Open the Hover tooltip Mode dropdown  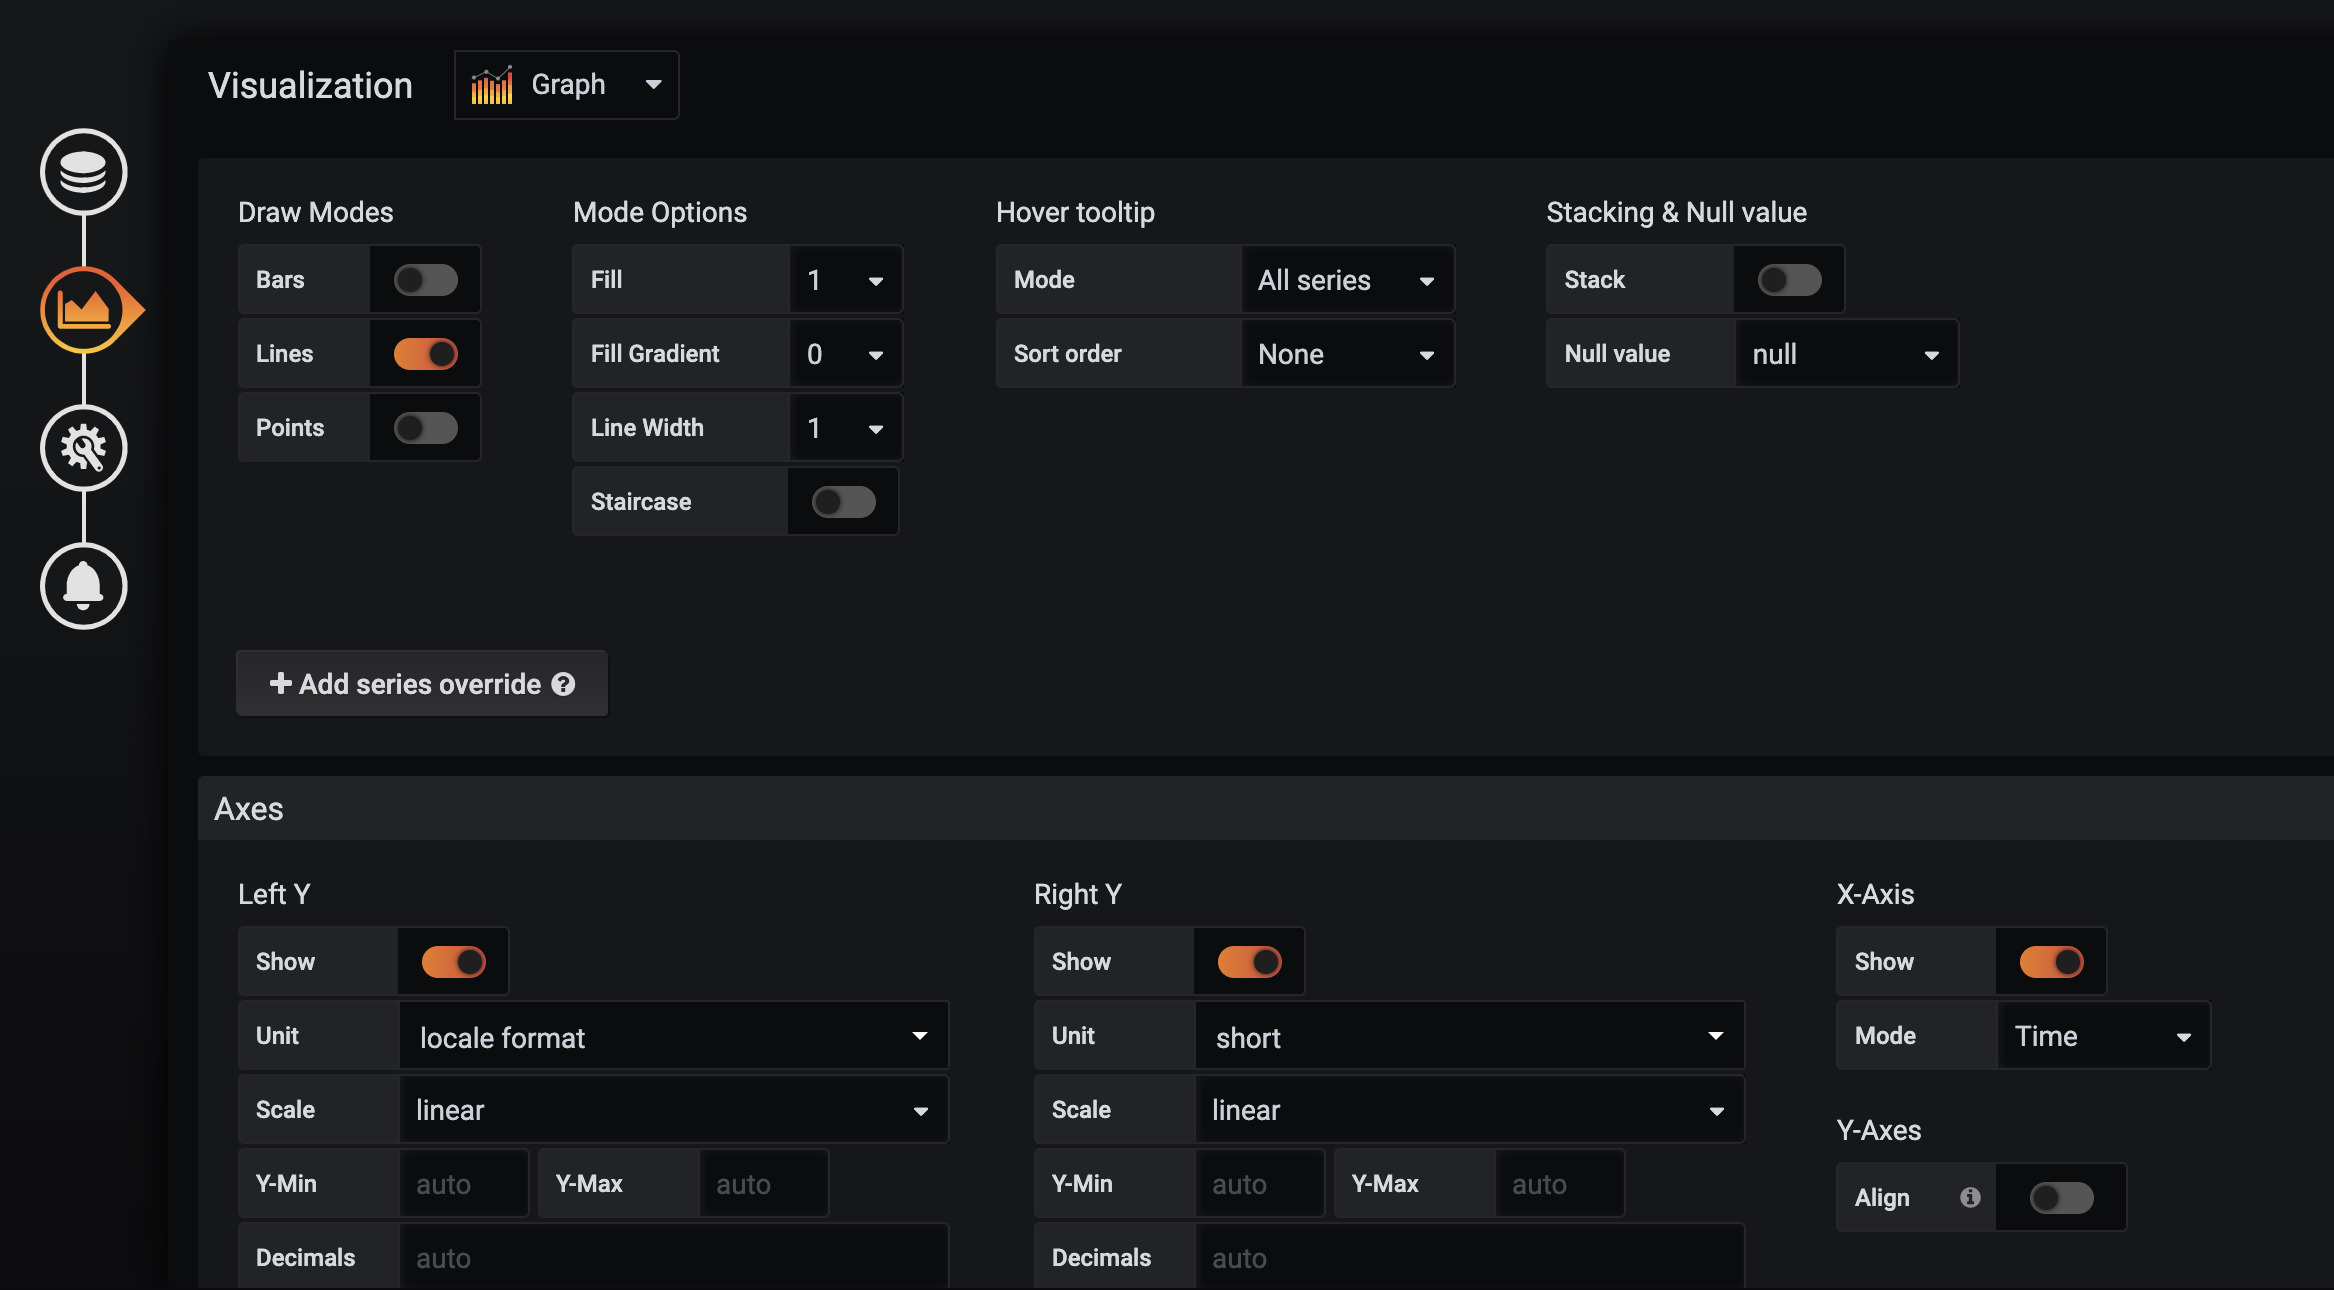click(x=1346, y=280)
